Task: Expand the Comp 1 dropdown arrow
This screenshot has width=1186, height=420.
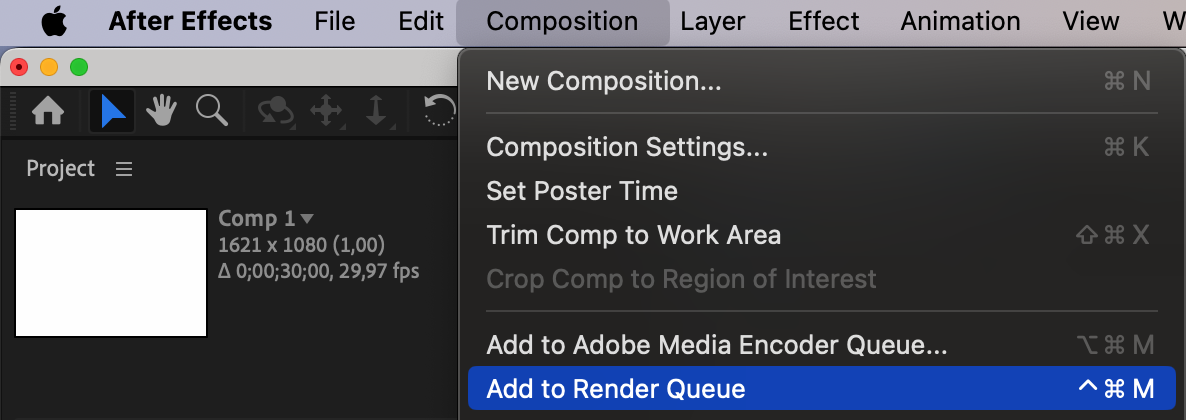Action: click(307, 218)
